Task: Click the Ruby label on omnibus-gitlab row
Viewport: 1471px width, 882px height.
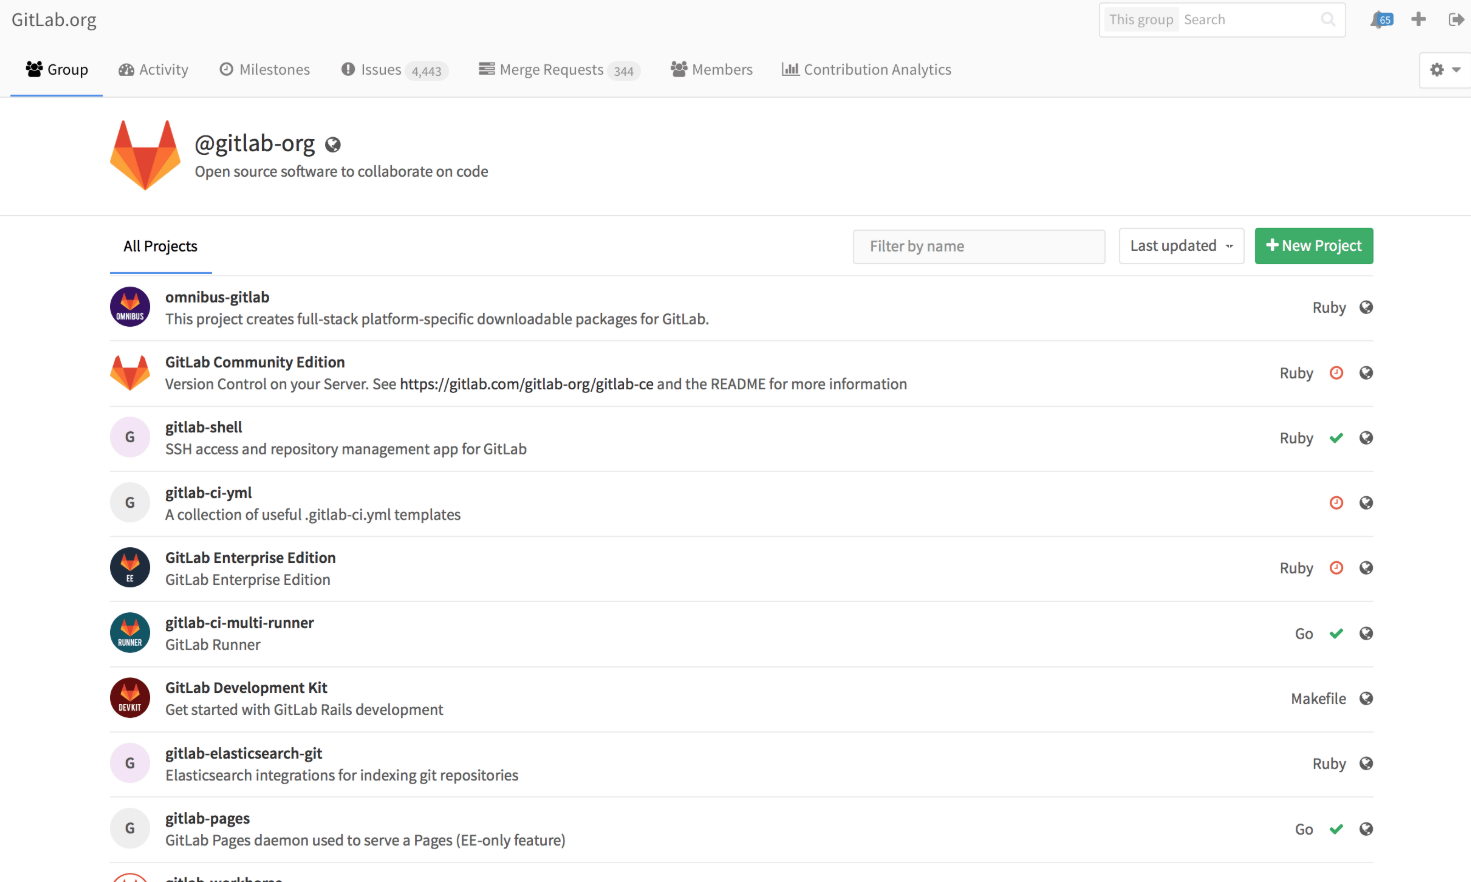Action: pos(1329,308)
